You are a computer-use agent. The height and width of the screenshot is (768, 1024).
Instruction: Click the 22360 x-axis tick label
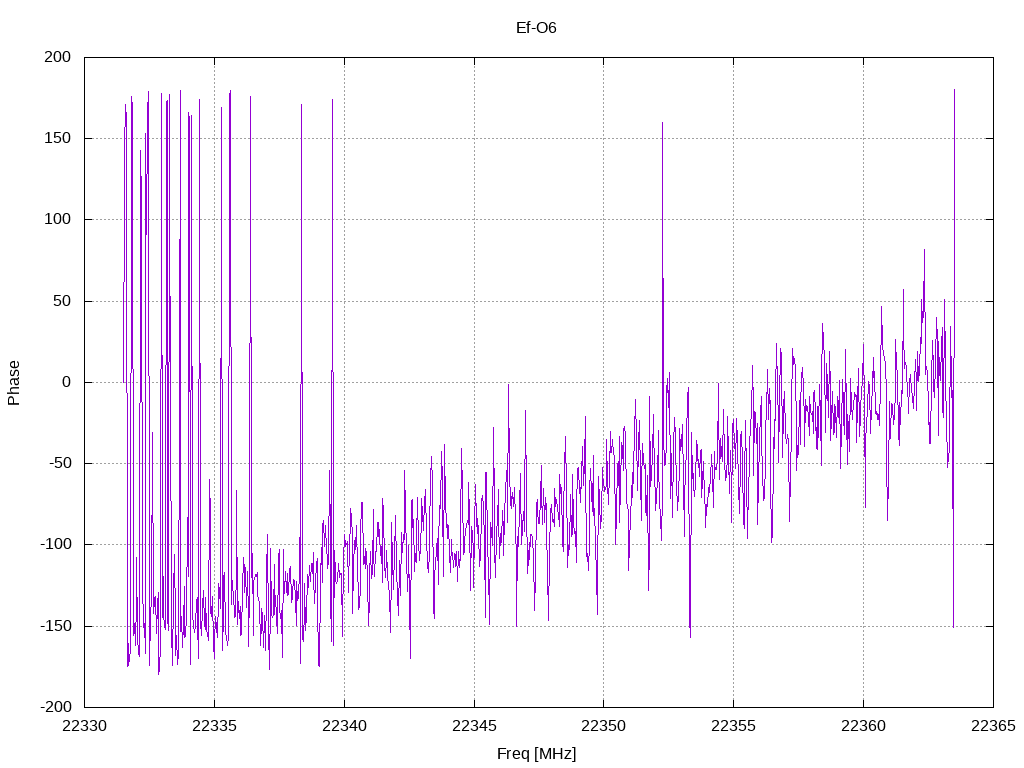pos(863,726)
